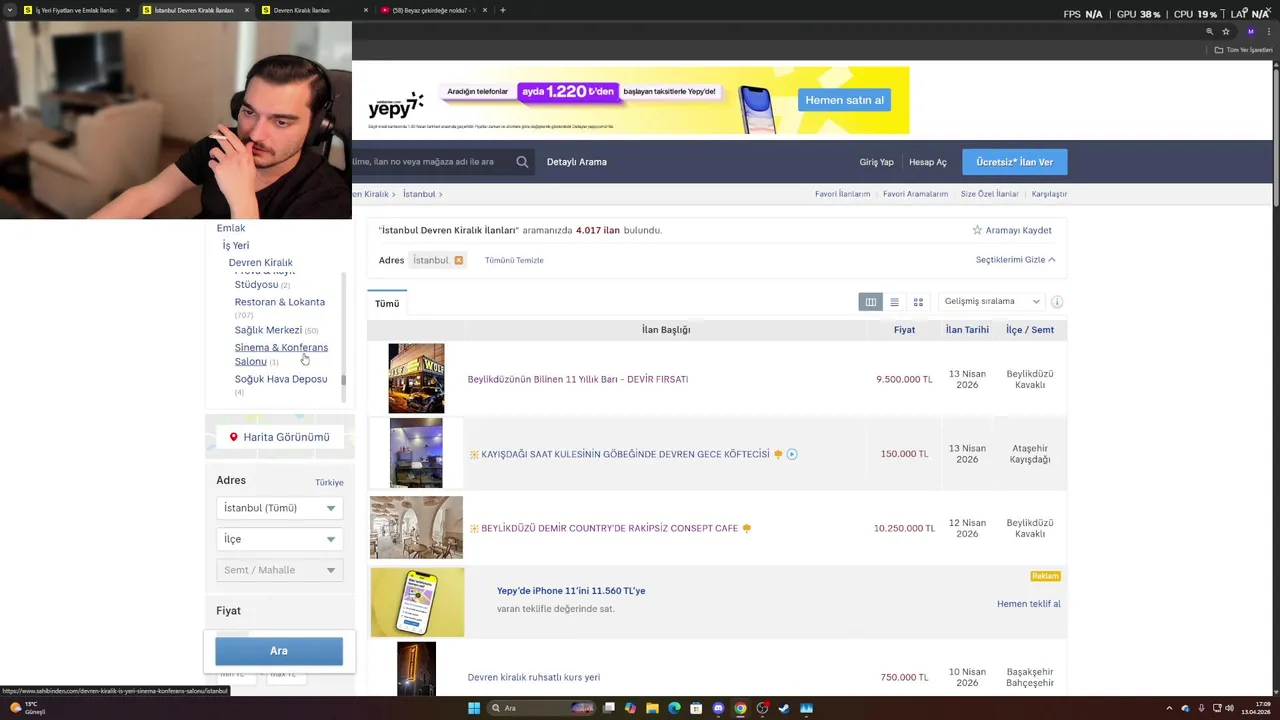Open File Explorer from the taskbar
This screenshot has width=1280, height=720.
652,708
